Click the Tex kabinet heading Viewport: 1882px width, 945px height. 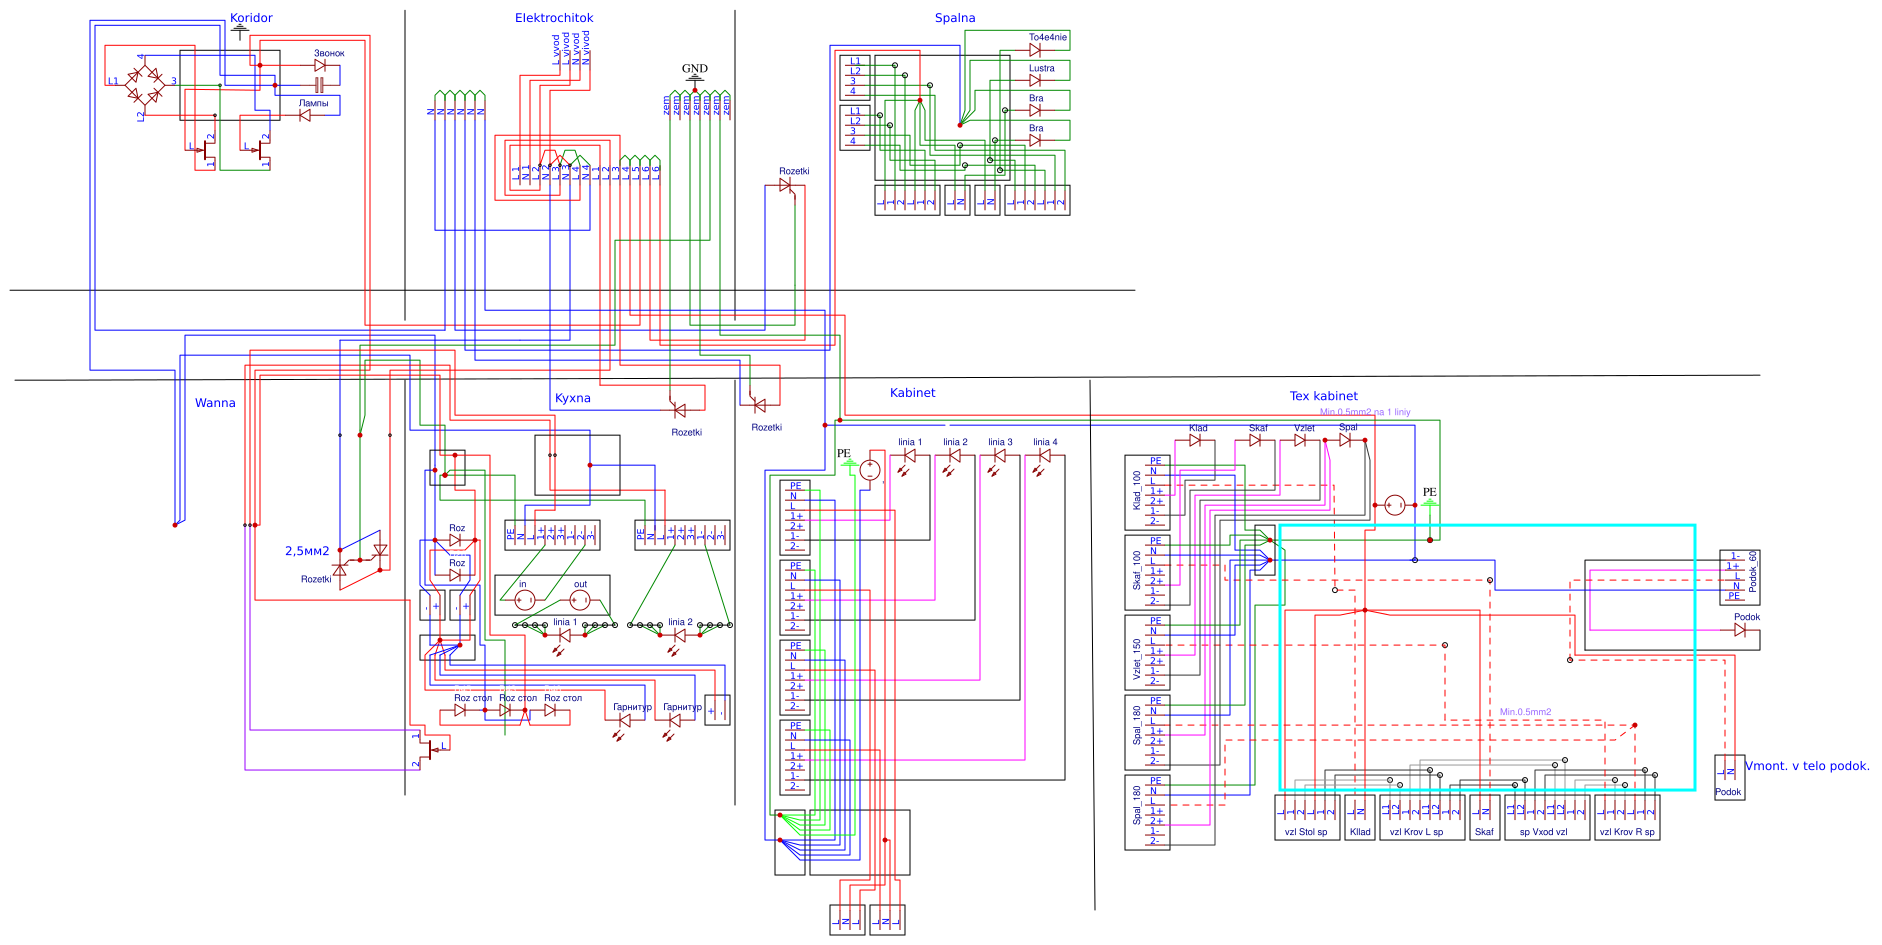coord(1324,396)
